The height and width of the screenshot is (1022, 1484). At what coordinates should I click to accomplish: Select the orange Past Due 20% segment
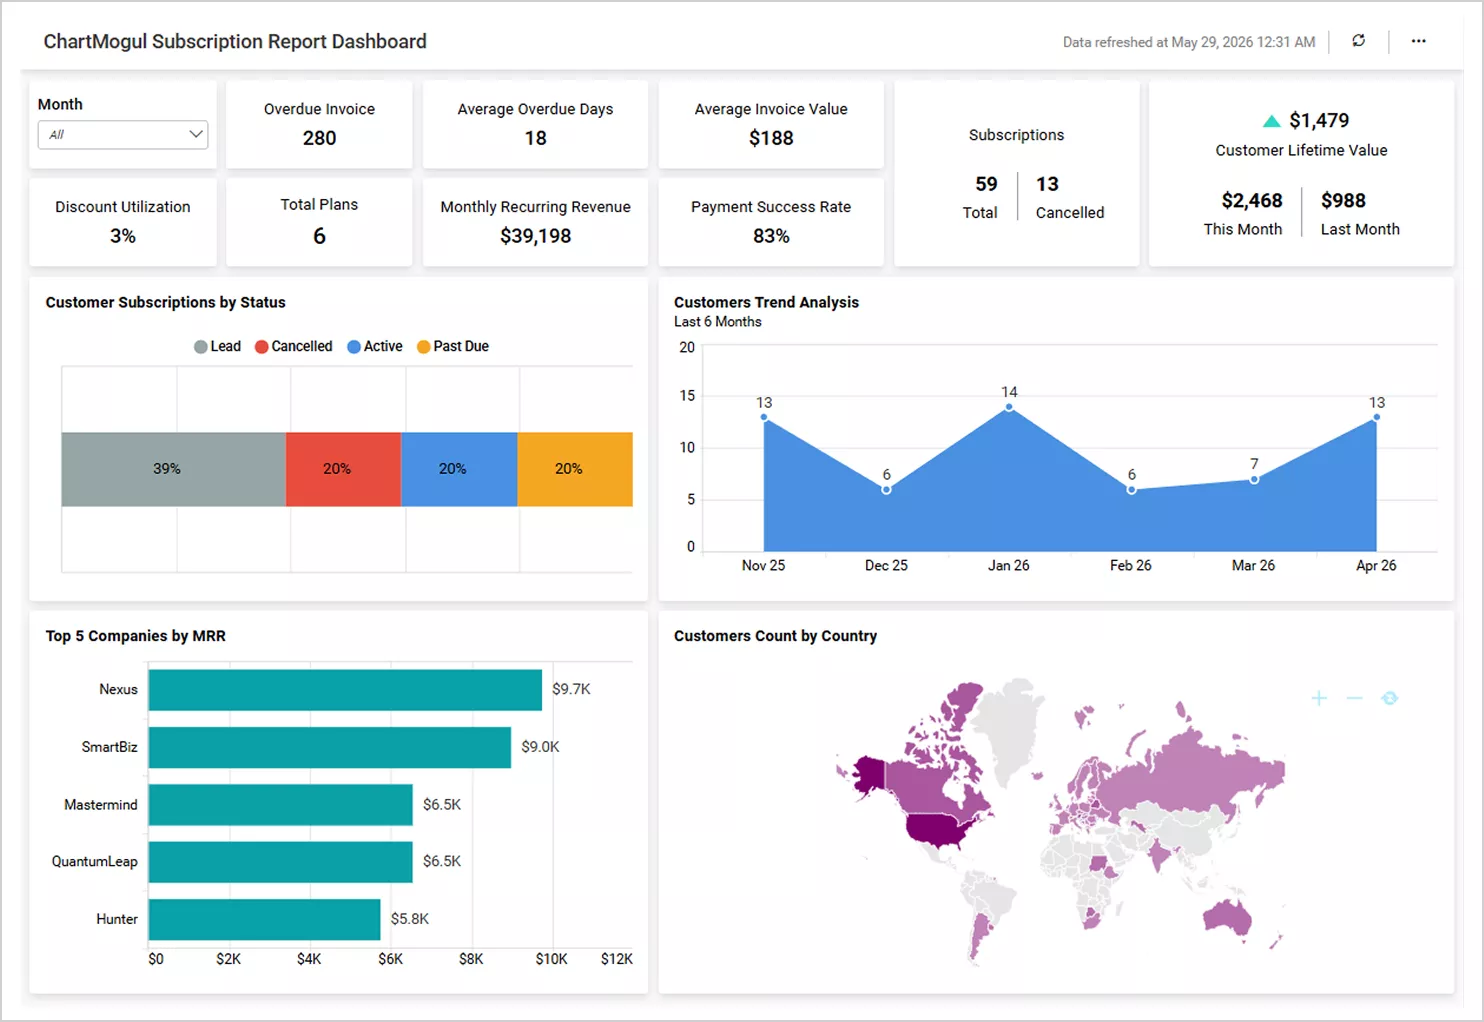point(575,469)
